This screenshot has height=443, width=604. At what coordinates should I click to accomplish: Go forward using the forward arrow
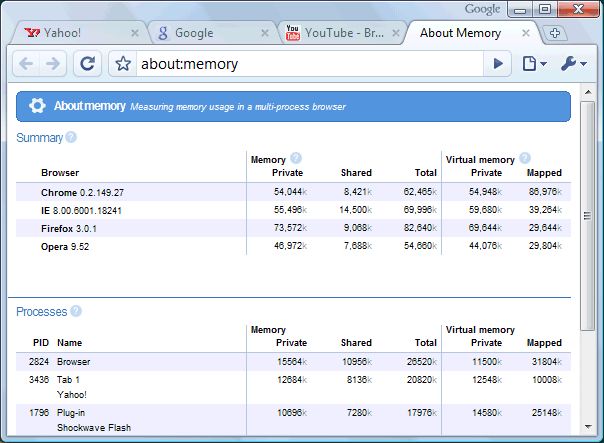[52, 64]
